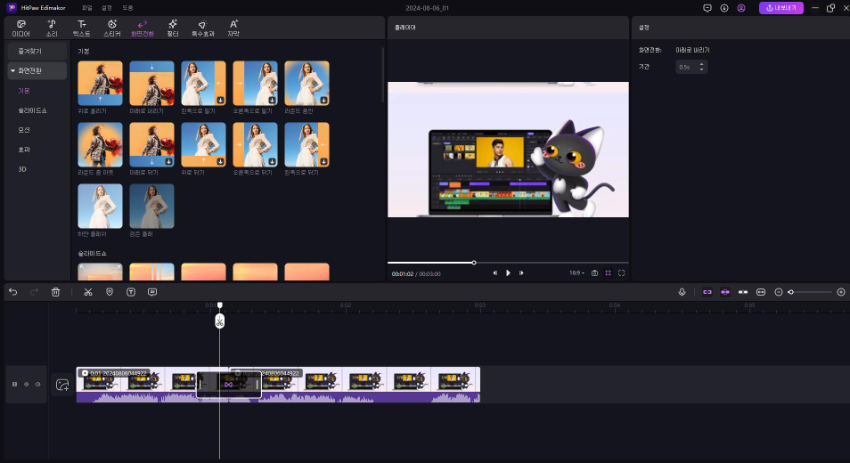Open the 필터 (Filter) panel
The height and width of the screenshot is (463, 850).
click(x=173, y=26)
